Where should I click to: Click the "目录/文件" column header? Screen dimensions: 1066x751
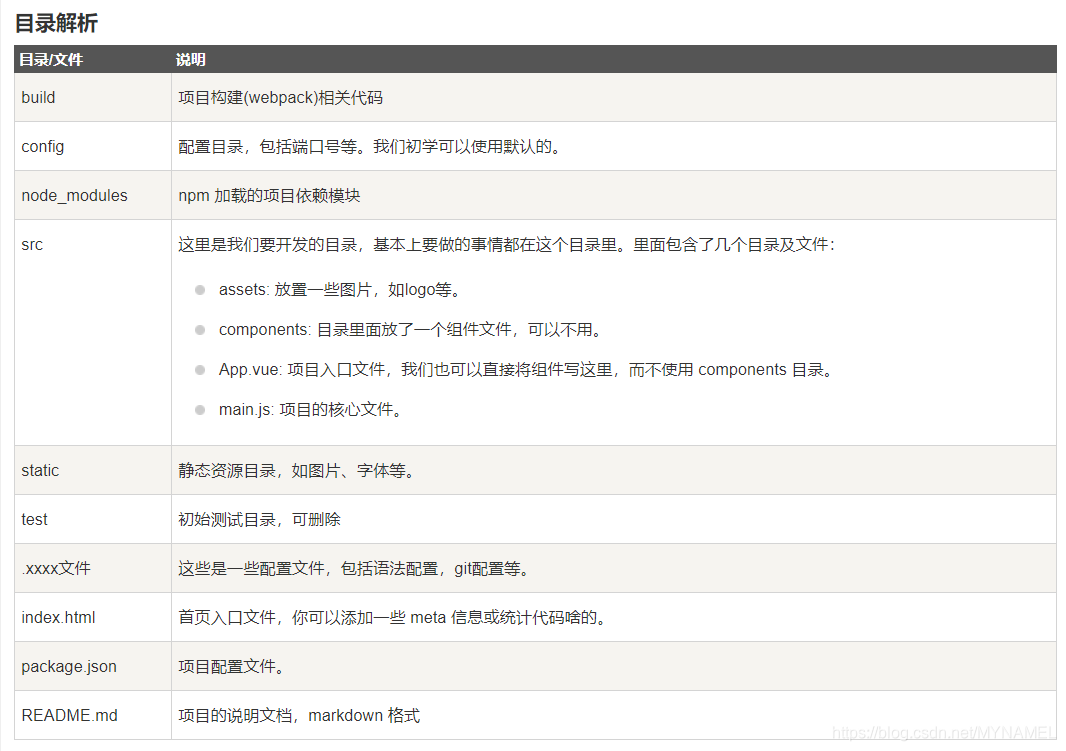click(x=51, y=60)
